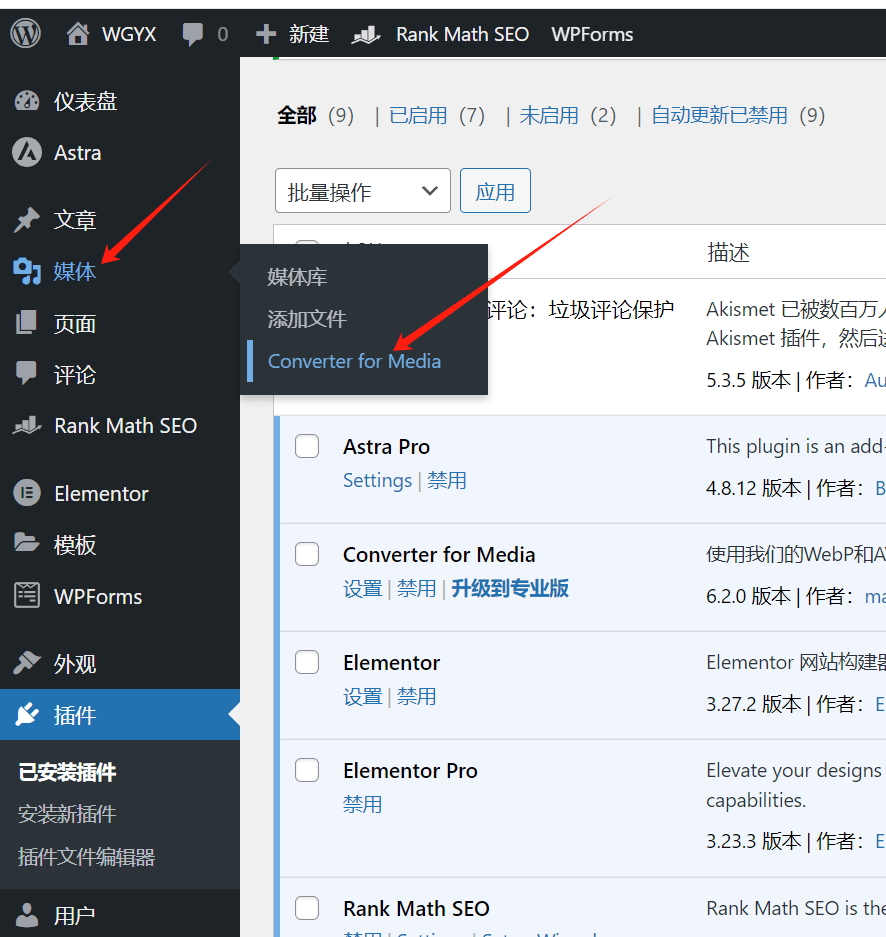Check the Rank Math SEO plugin checkbox
886x937 pixels.
tap(307, 908)
